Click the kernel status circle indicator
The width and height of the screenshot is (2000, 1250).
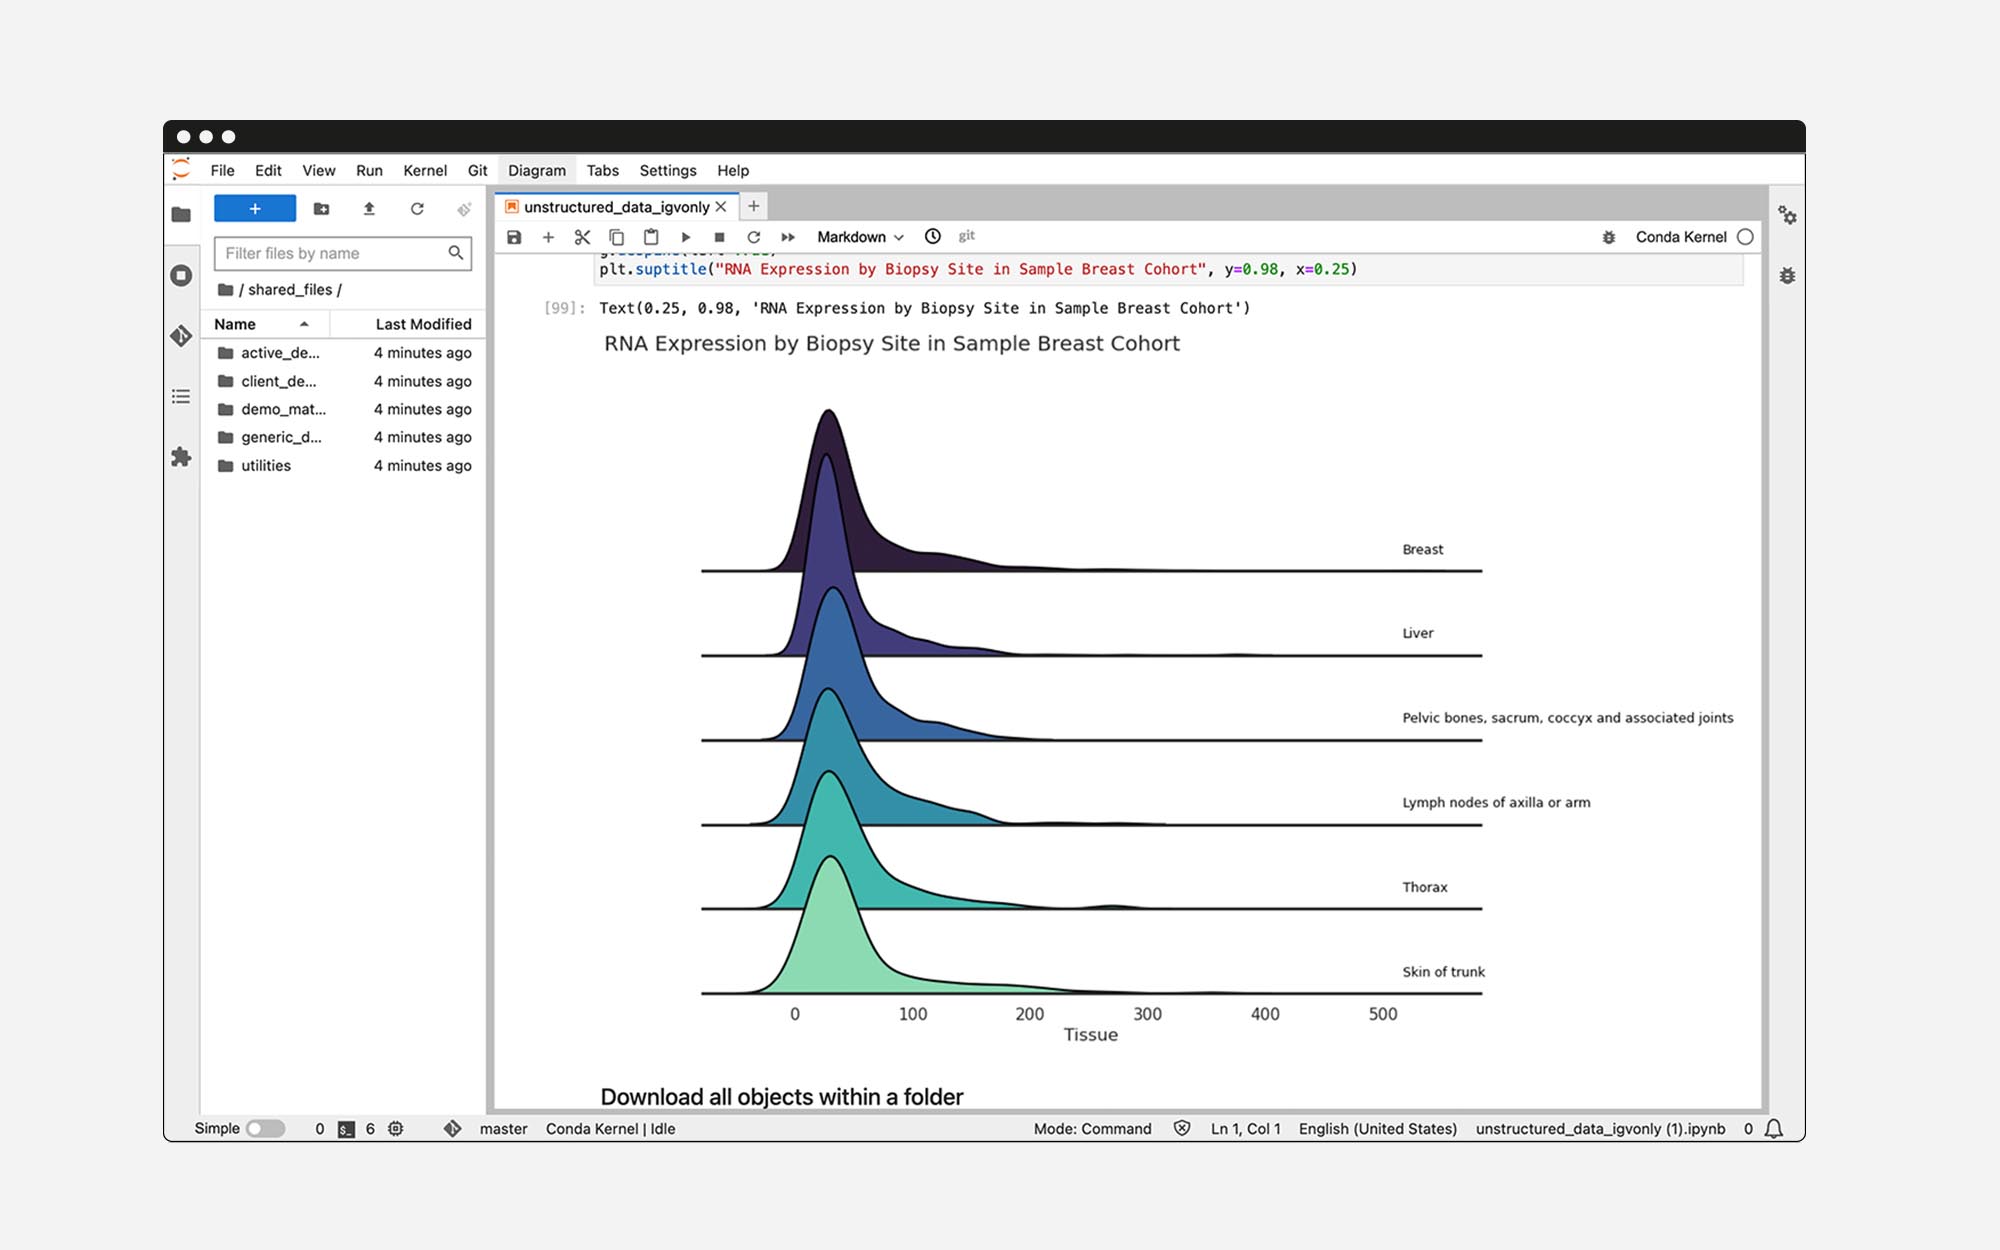pyautogui.click(x=1745, y=237)
